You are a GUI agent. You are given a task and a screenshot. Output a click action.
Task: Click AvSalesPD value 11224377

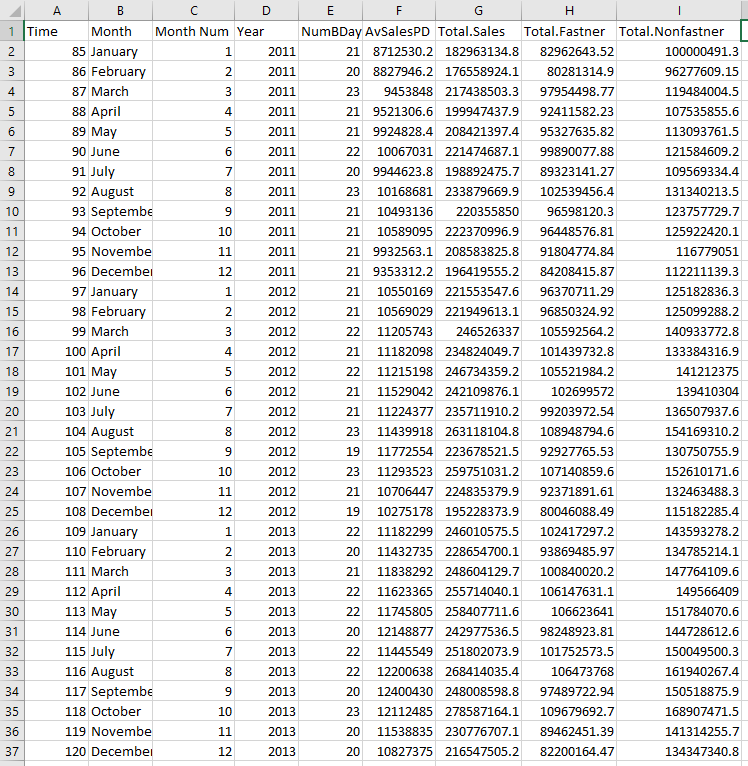tap(399, 411)
